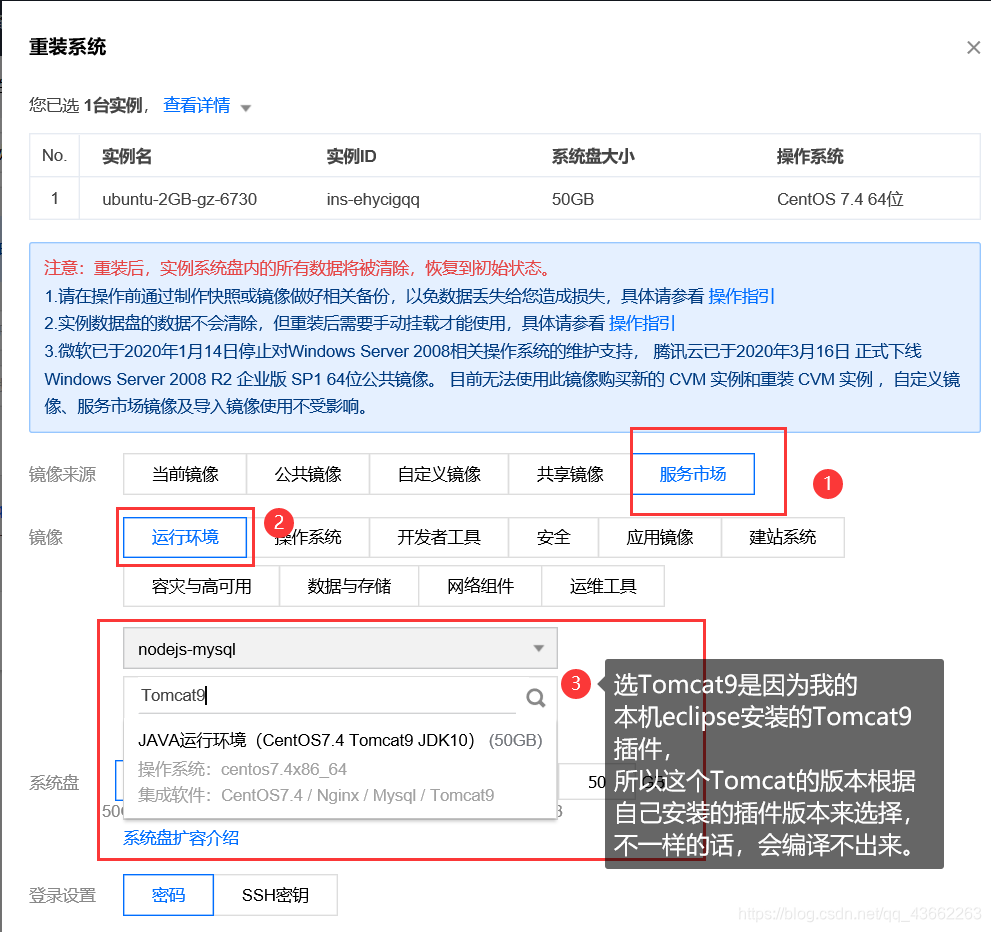Click instance name ubuntu-2GB-gz-6730
The image size is (991, 932).
(x=179, y=199)
